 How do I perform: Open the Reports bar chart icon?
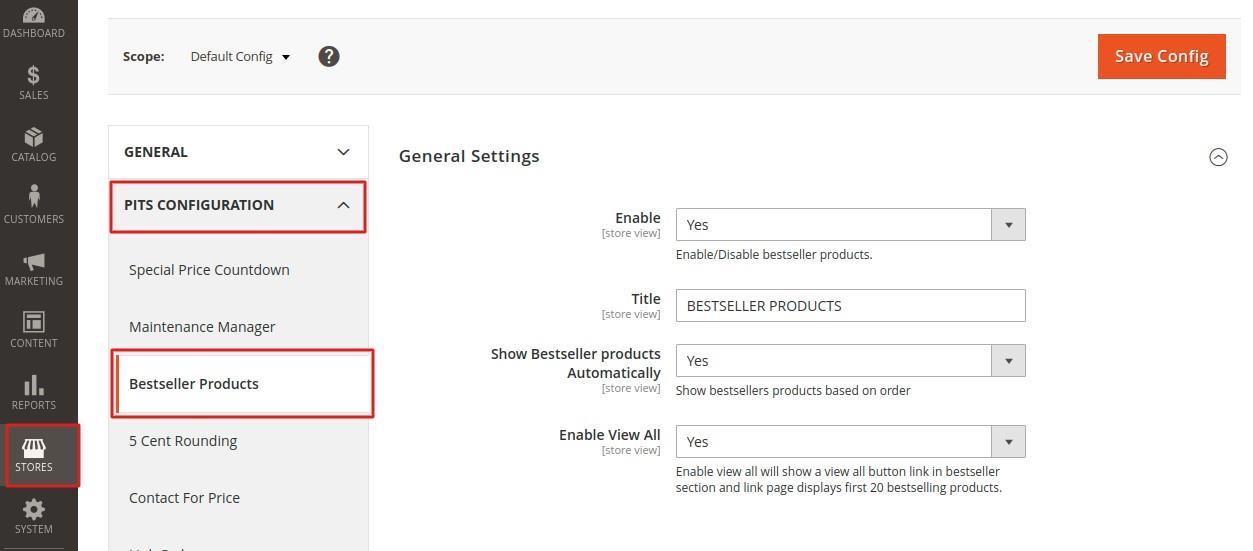click(x=34, y=392)
